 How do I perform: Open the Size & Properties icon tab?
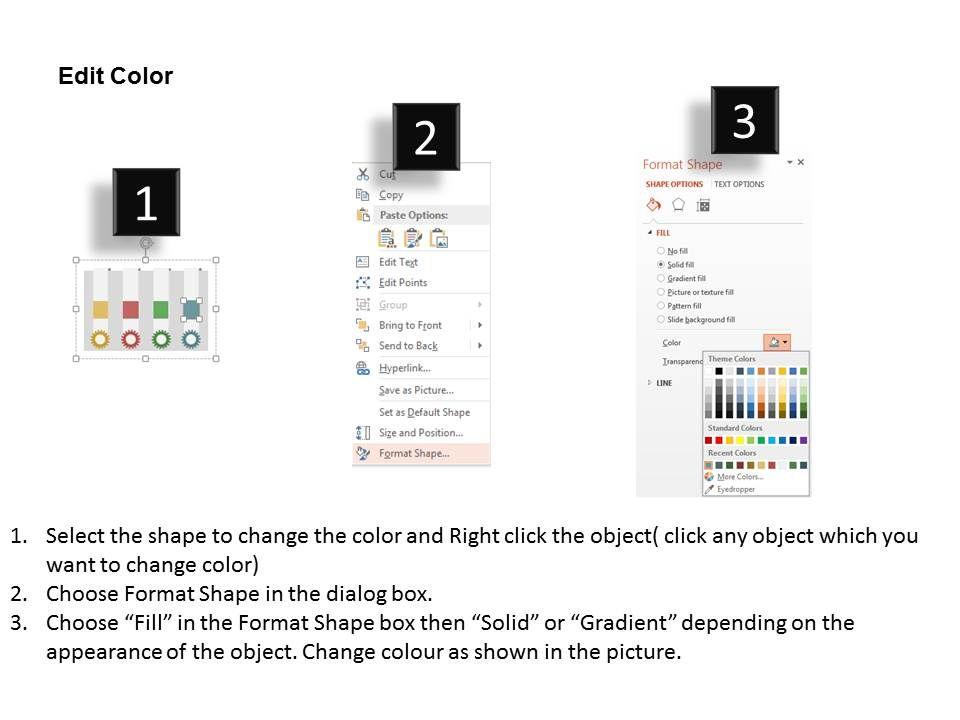tap(703, 205)
